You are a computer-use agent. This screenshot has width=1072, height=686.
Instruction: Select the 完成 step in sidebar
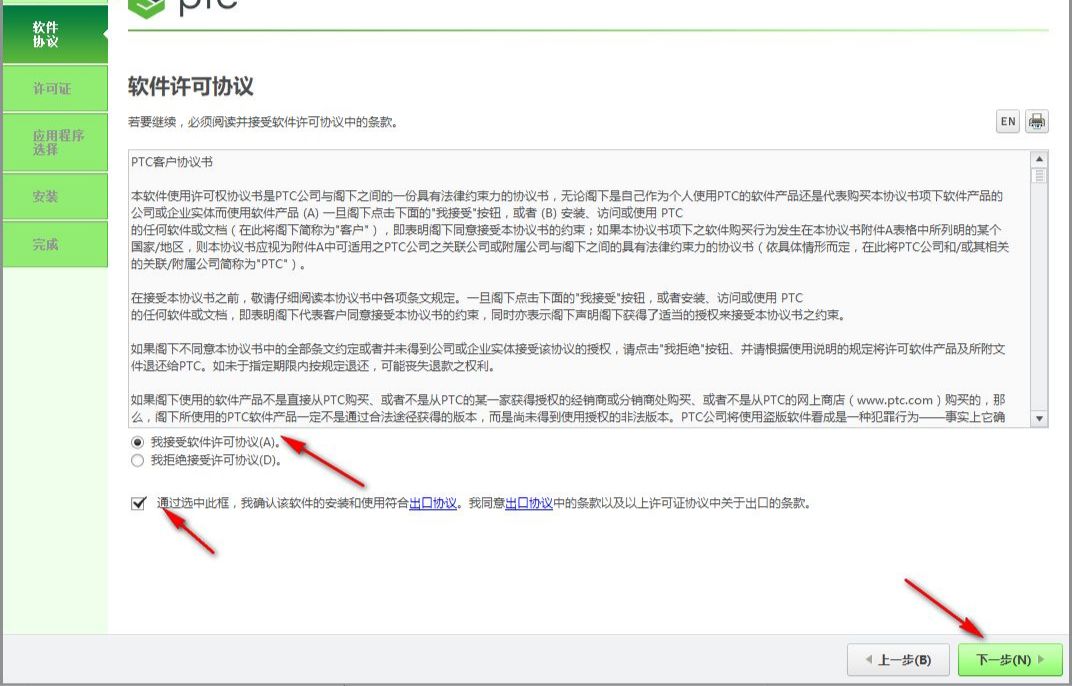(x=55, y=244)
